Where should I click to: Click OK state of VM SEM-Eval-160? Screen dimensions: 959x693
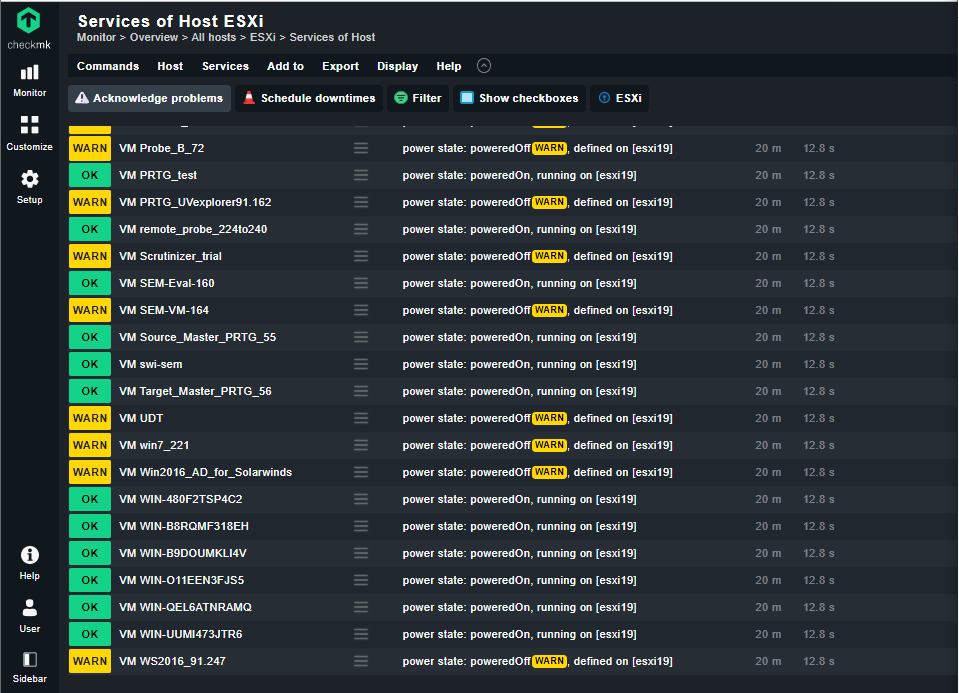pyautogui.click(x=90, y=283)
